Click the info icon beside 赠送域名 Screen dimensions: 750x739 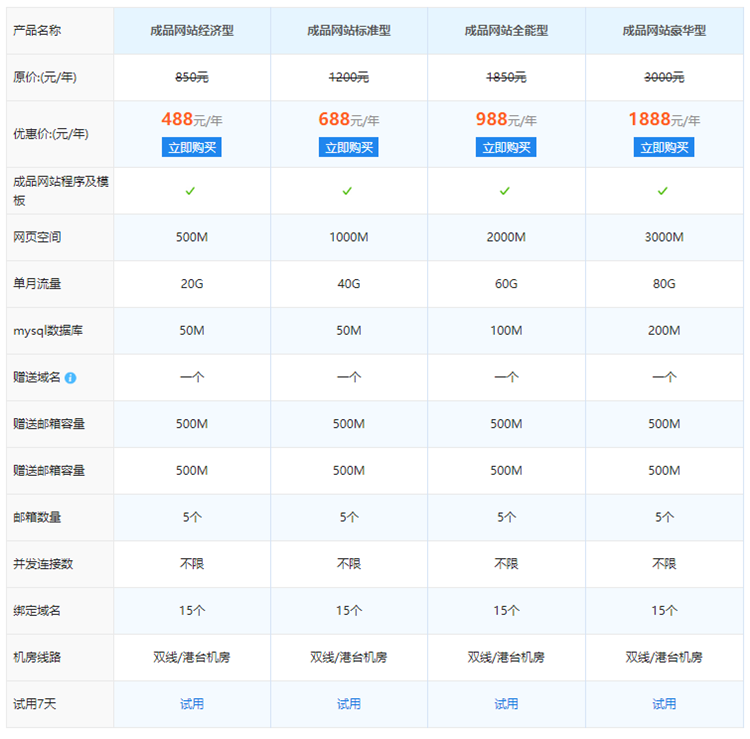(x=71, y=378)
